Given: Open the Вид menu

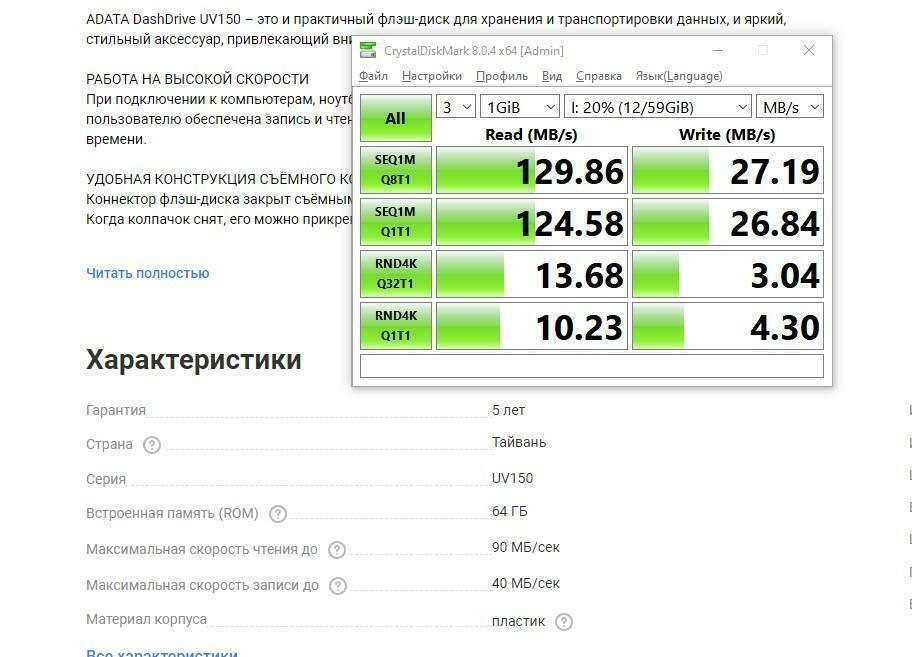Looking at the screenshot, I should click(552, 76).
